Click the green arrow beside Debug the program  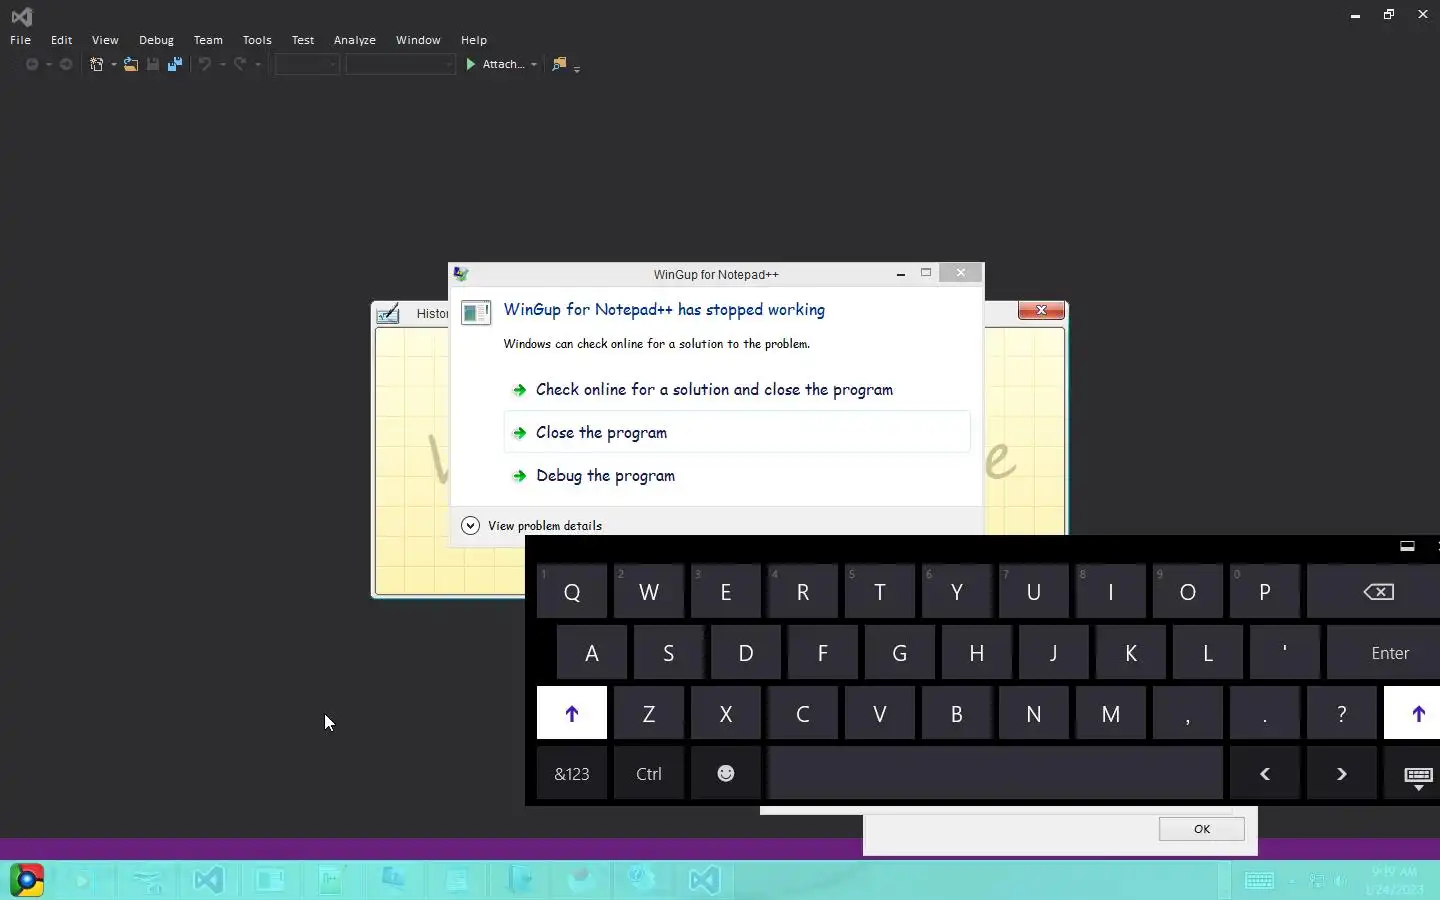click(519, 476)
